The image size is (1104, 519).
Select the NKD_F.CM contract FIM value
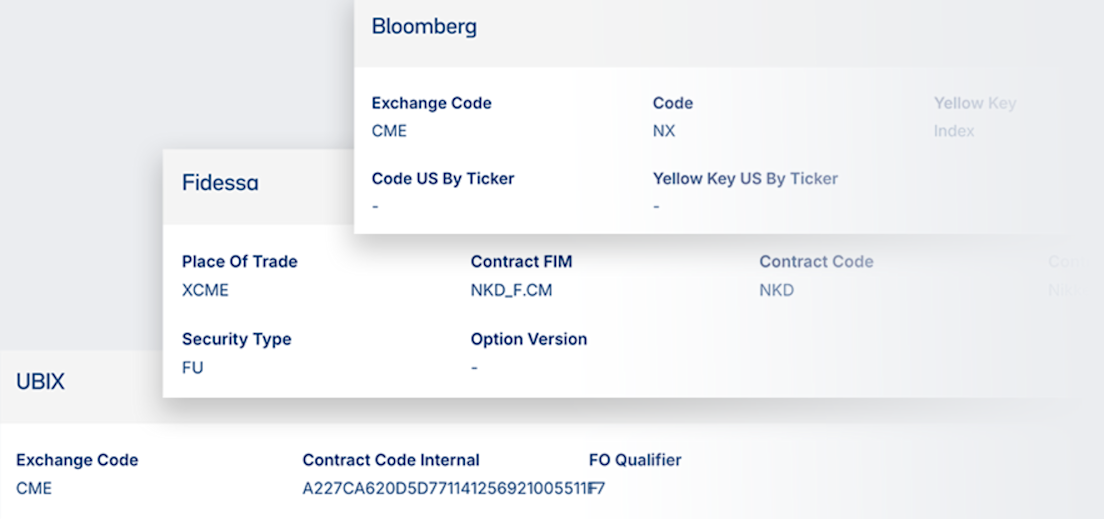coord(511,290)
